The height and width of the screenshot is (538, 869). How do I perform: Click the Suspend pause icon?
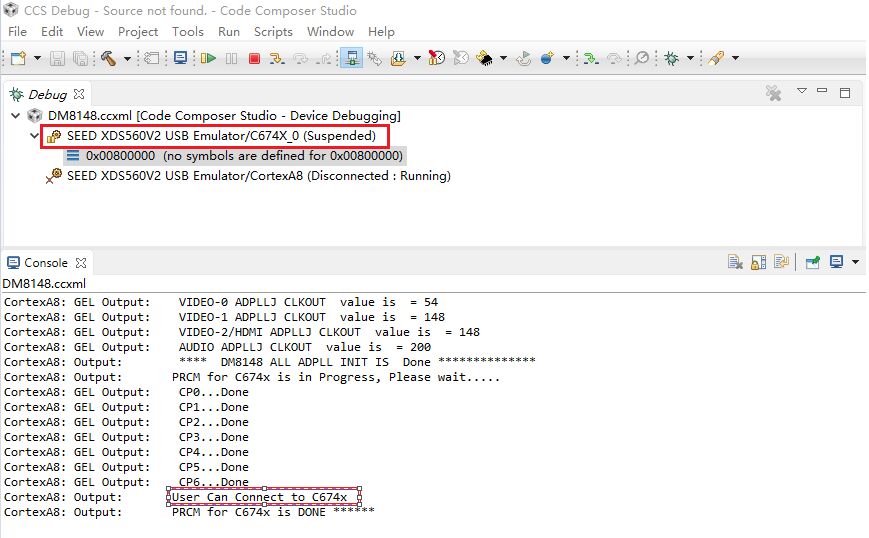(x=232, y=58)
